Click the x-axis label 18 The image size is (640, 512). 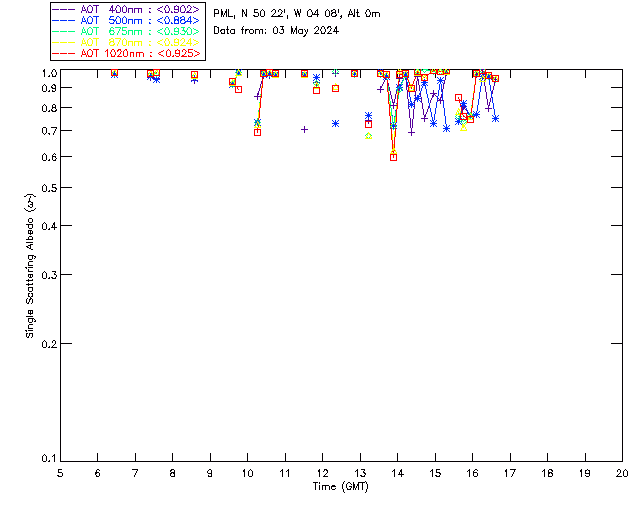pyautogui.click(x=547, y=473)
